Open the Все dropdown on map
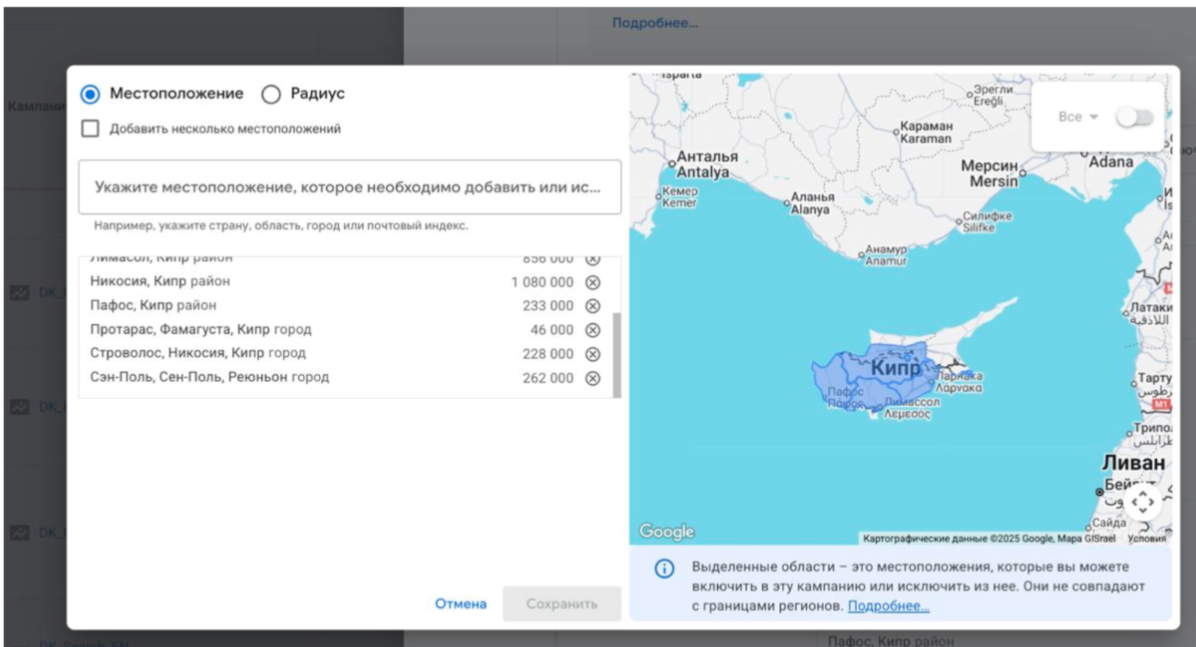This screenshot has width=1196, height=647. pos(1078,117)
